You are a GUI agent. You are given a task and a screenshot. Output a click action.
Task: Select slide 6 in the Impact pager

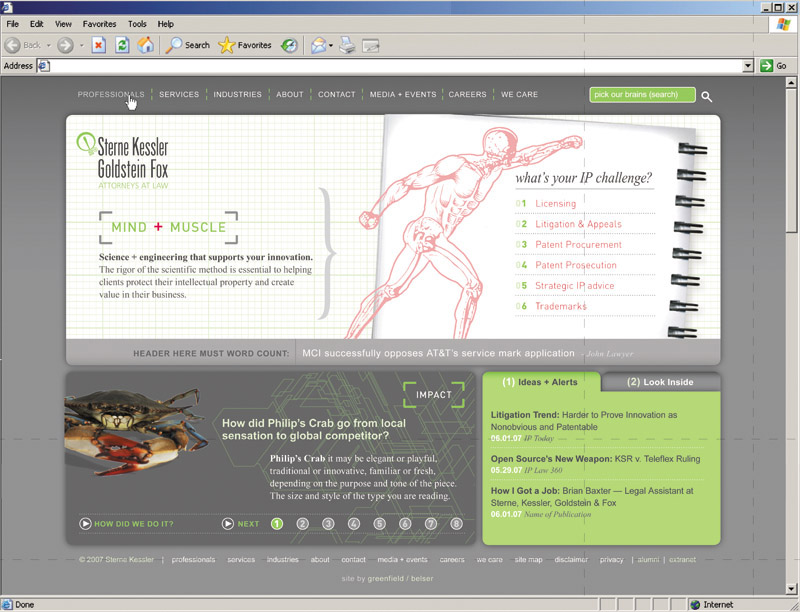[x=405, y=524]
